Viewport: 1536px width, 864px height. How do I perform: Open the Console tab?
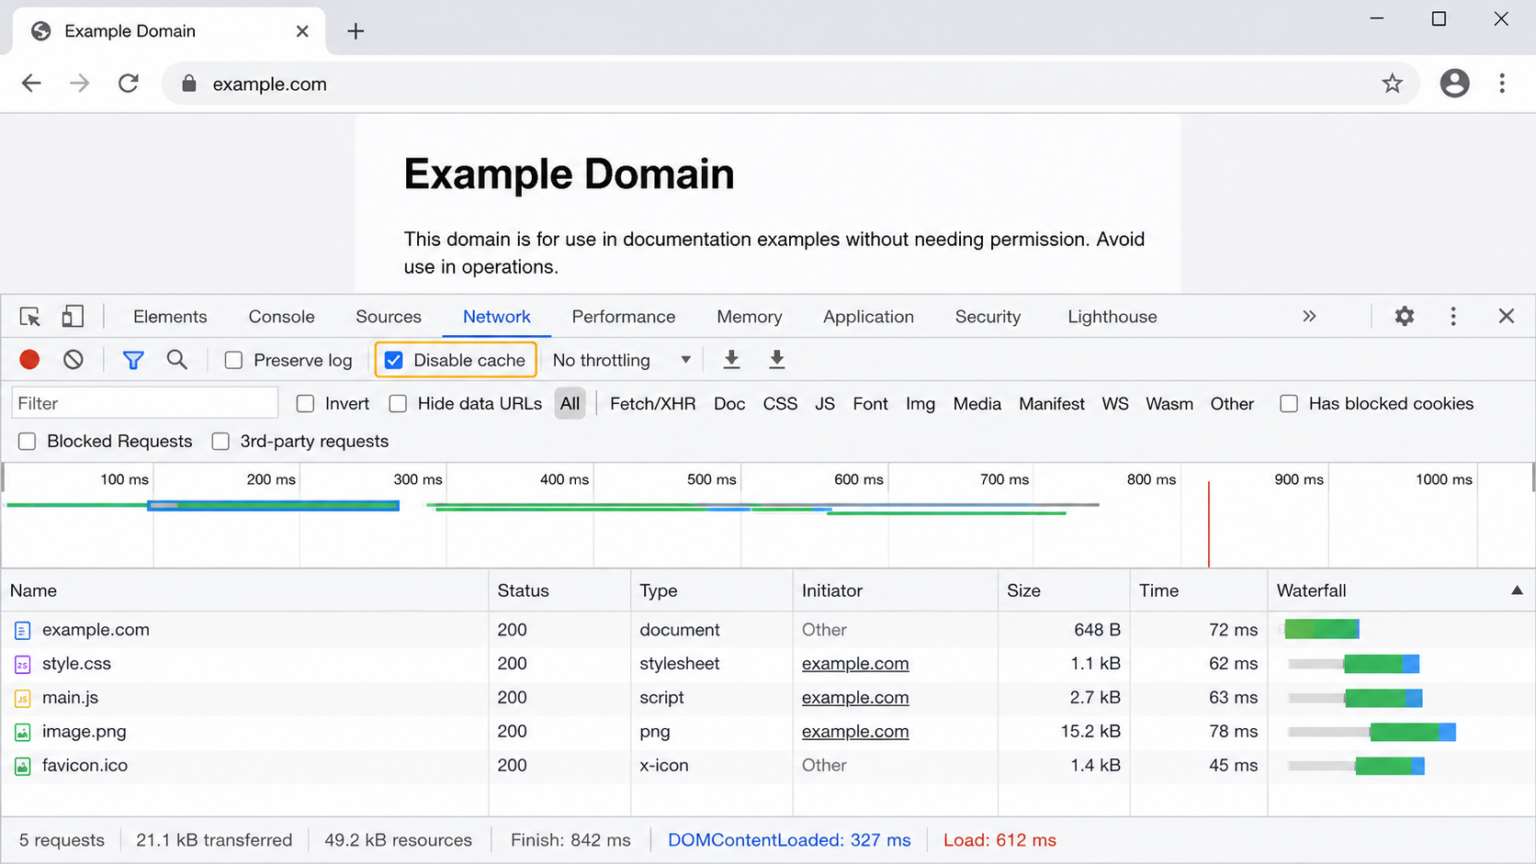pyautogui.click(x=281, y=317)
